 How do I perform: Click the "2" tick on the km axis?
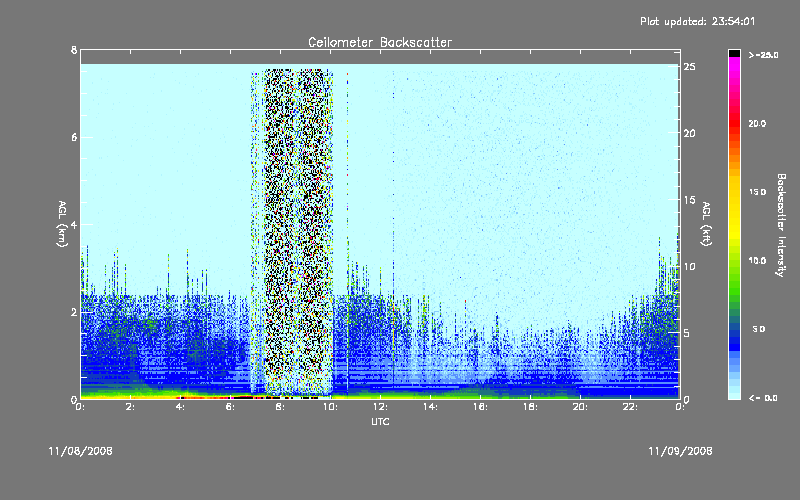74,312
